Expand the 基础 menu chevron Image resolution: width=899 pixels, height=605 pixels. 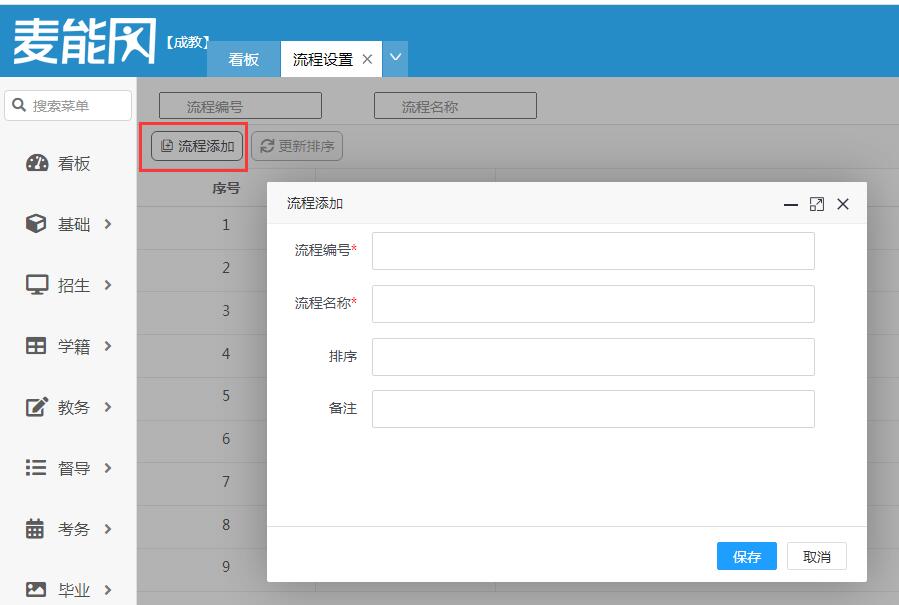(x=108, y=225)
